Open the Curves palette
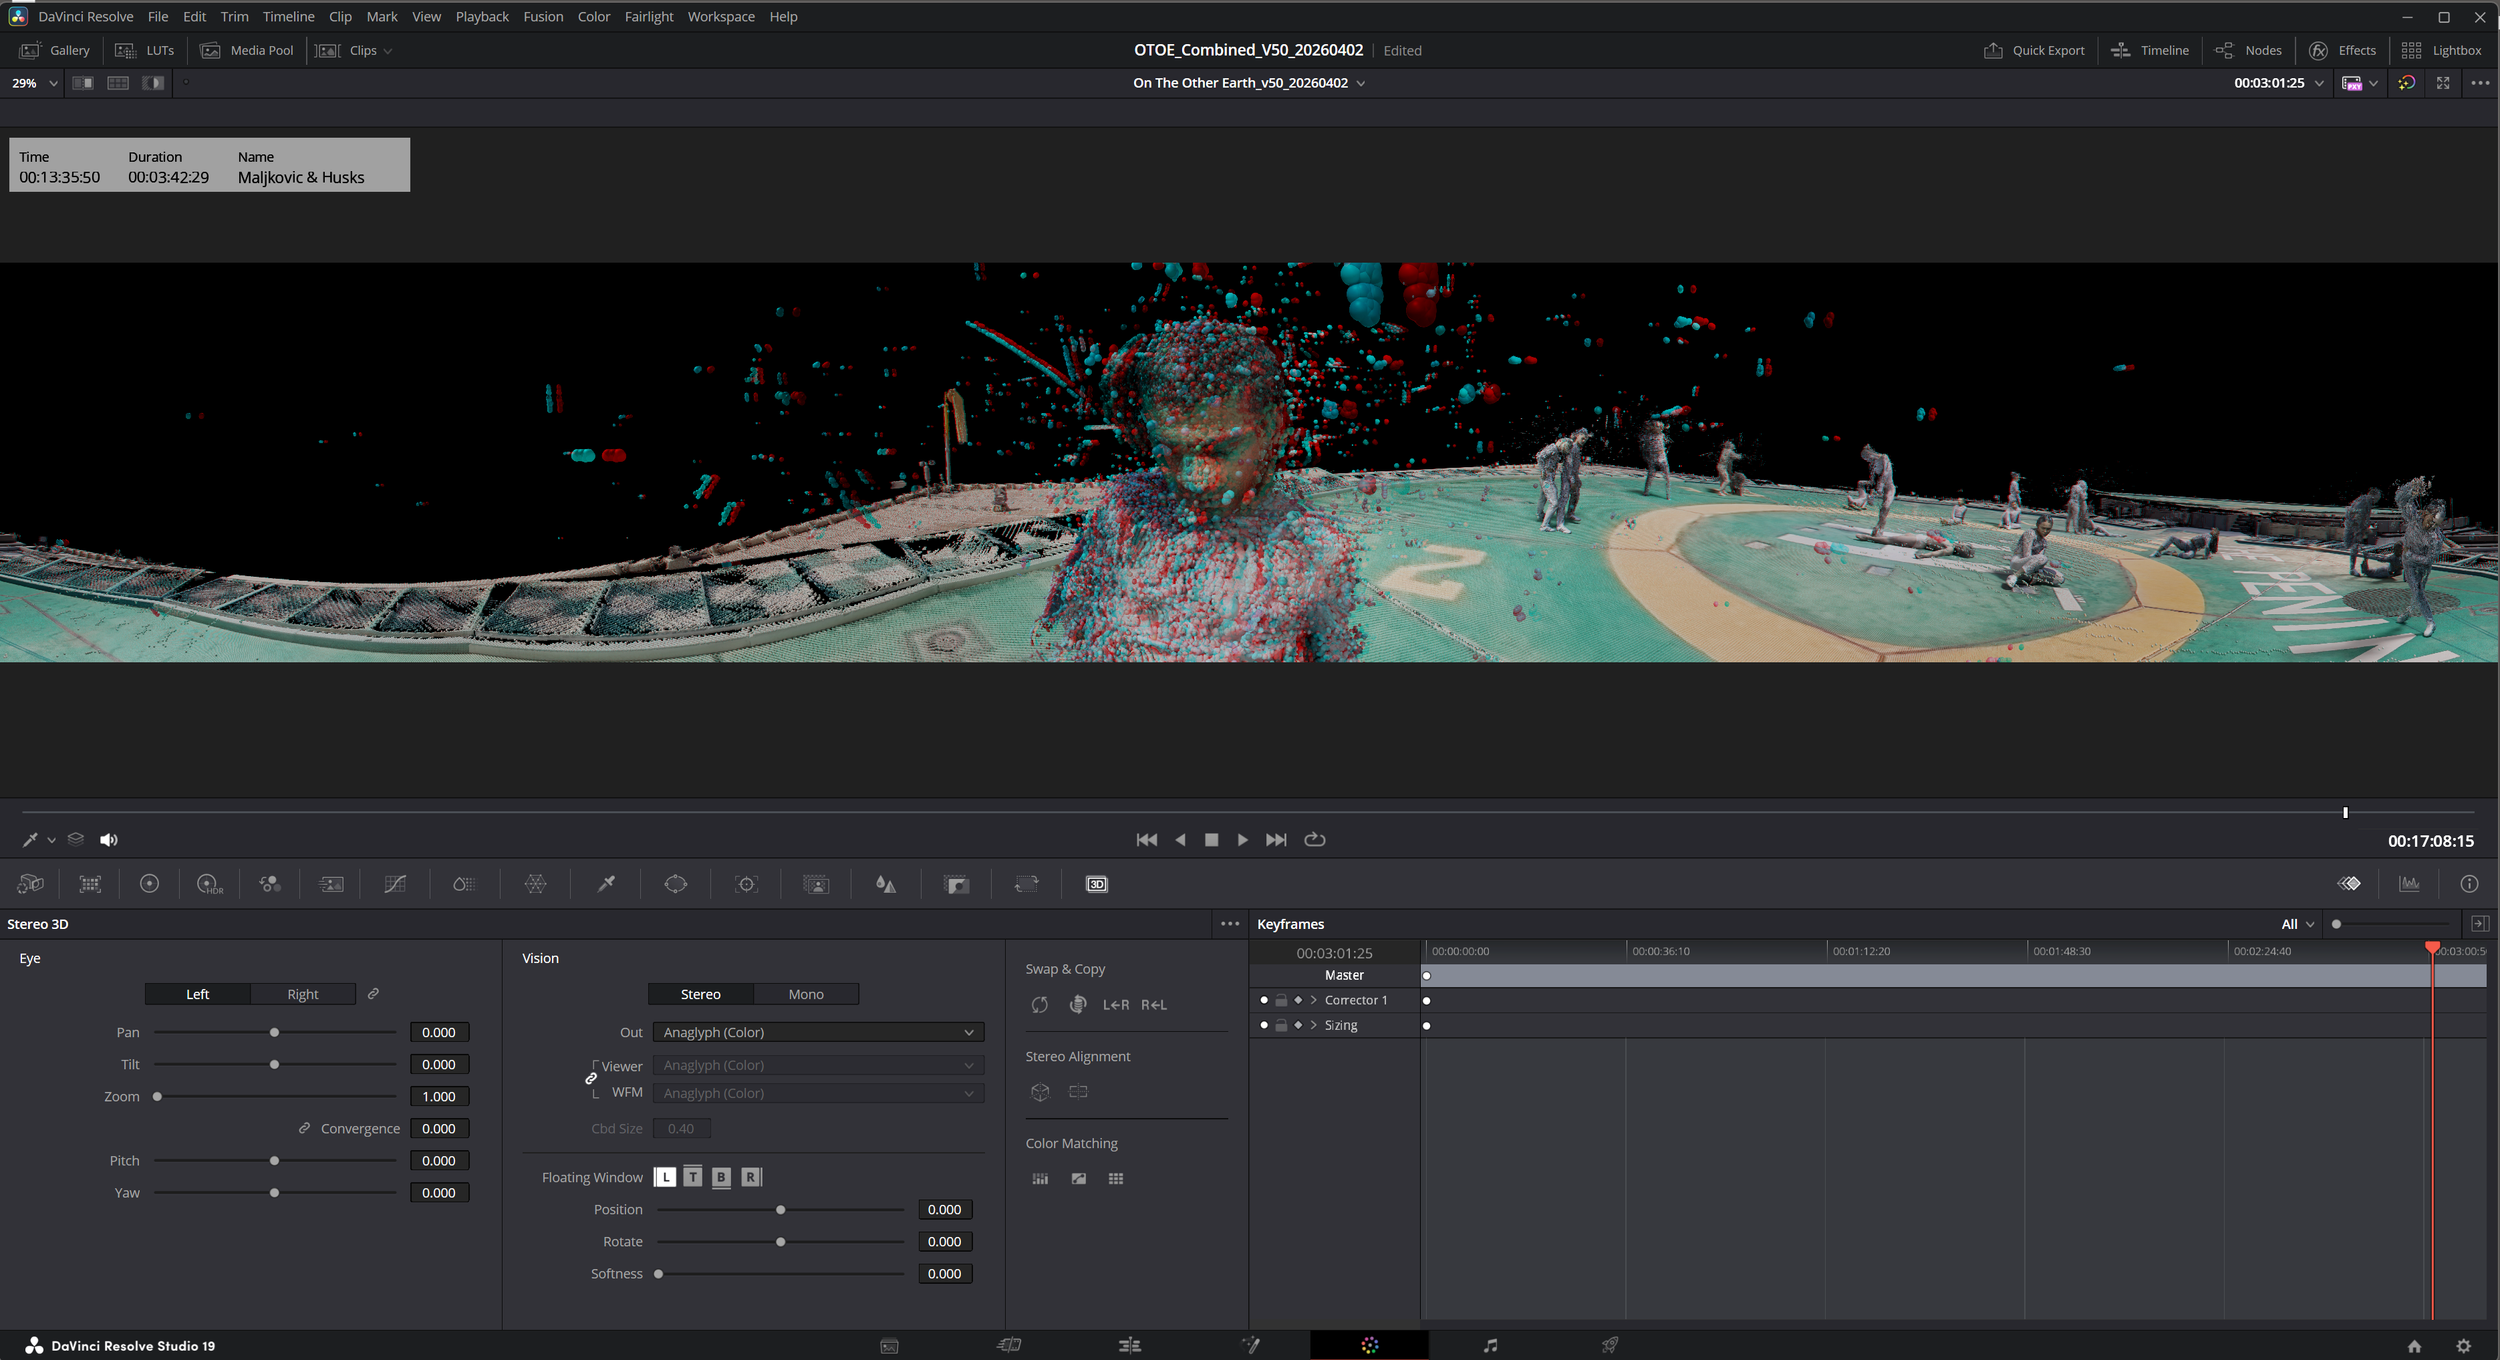This screenshot has height=1360, width=2500. coord(394,884)
